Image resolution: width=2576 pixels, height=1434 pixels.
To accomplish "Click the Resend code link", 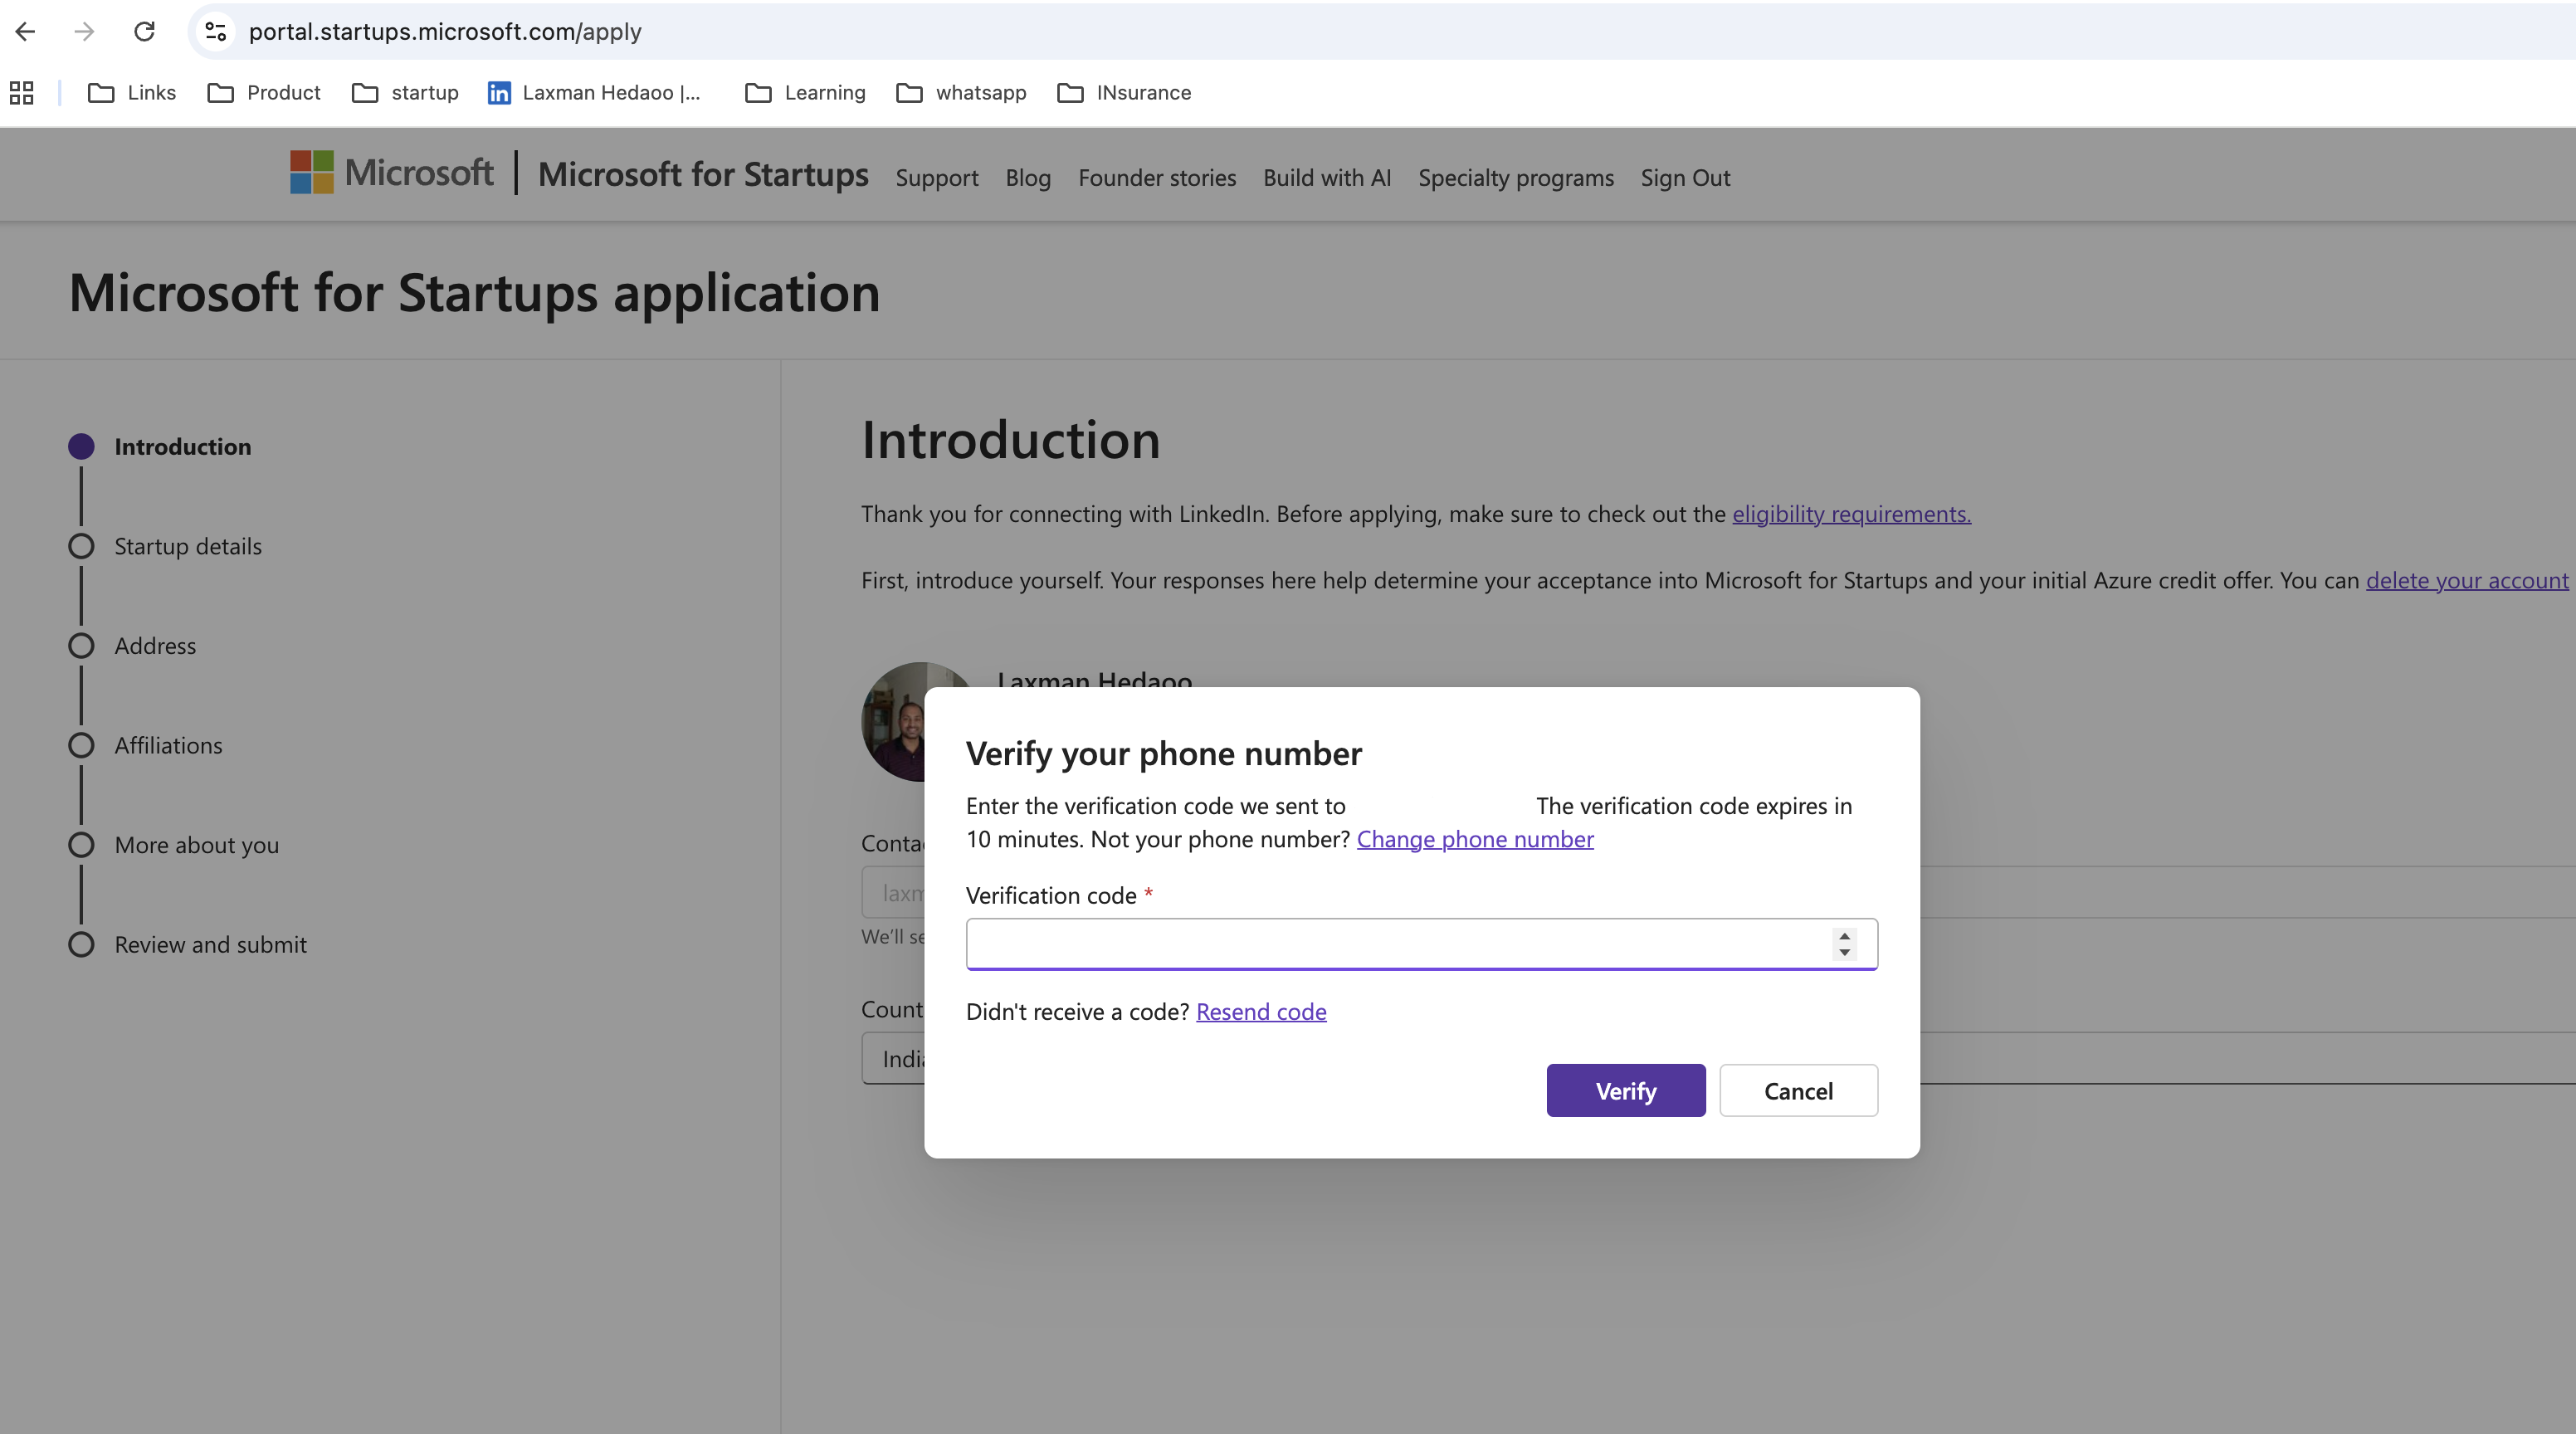I will coord(1260,1012).
